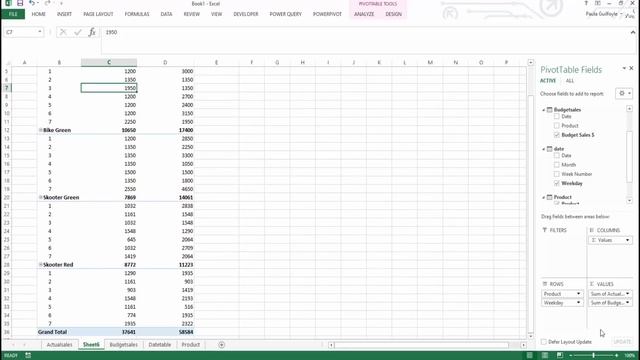The image size is (640, 360).
Task: Click the Save icon in quick access toolbar
Action: click(x=20, y=3)
